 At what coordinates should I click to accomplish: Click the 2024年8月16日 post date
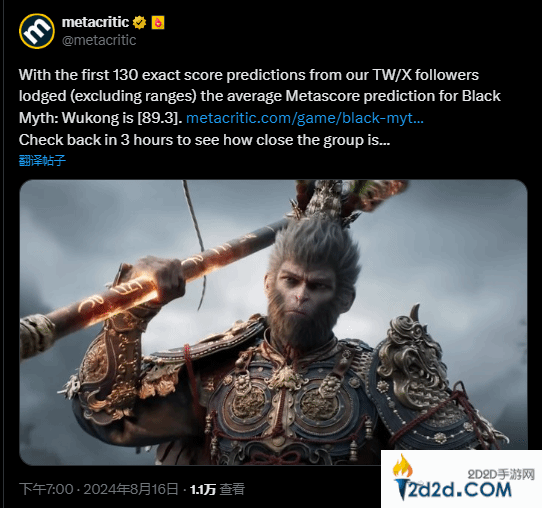tap(131, 489)
